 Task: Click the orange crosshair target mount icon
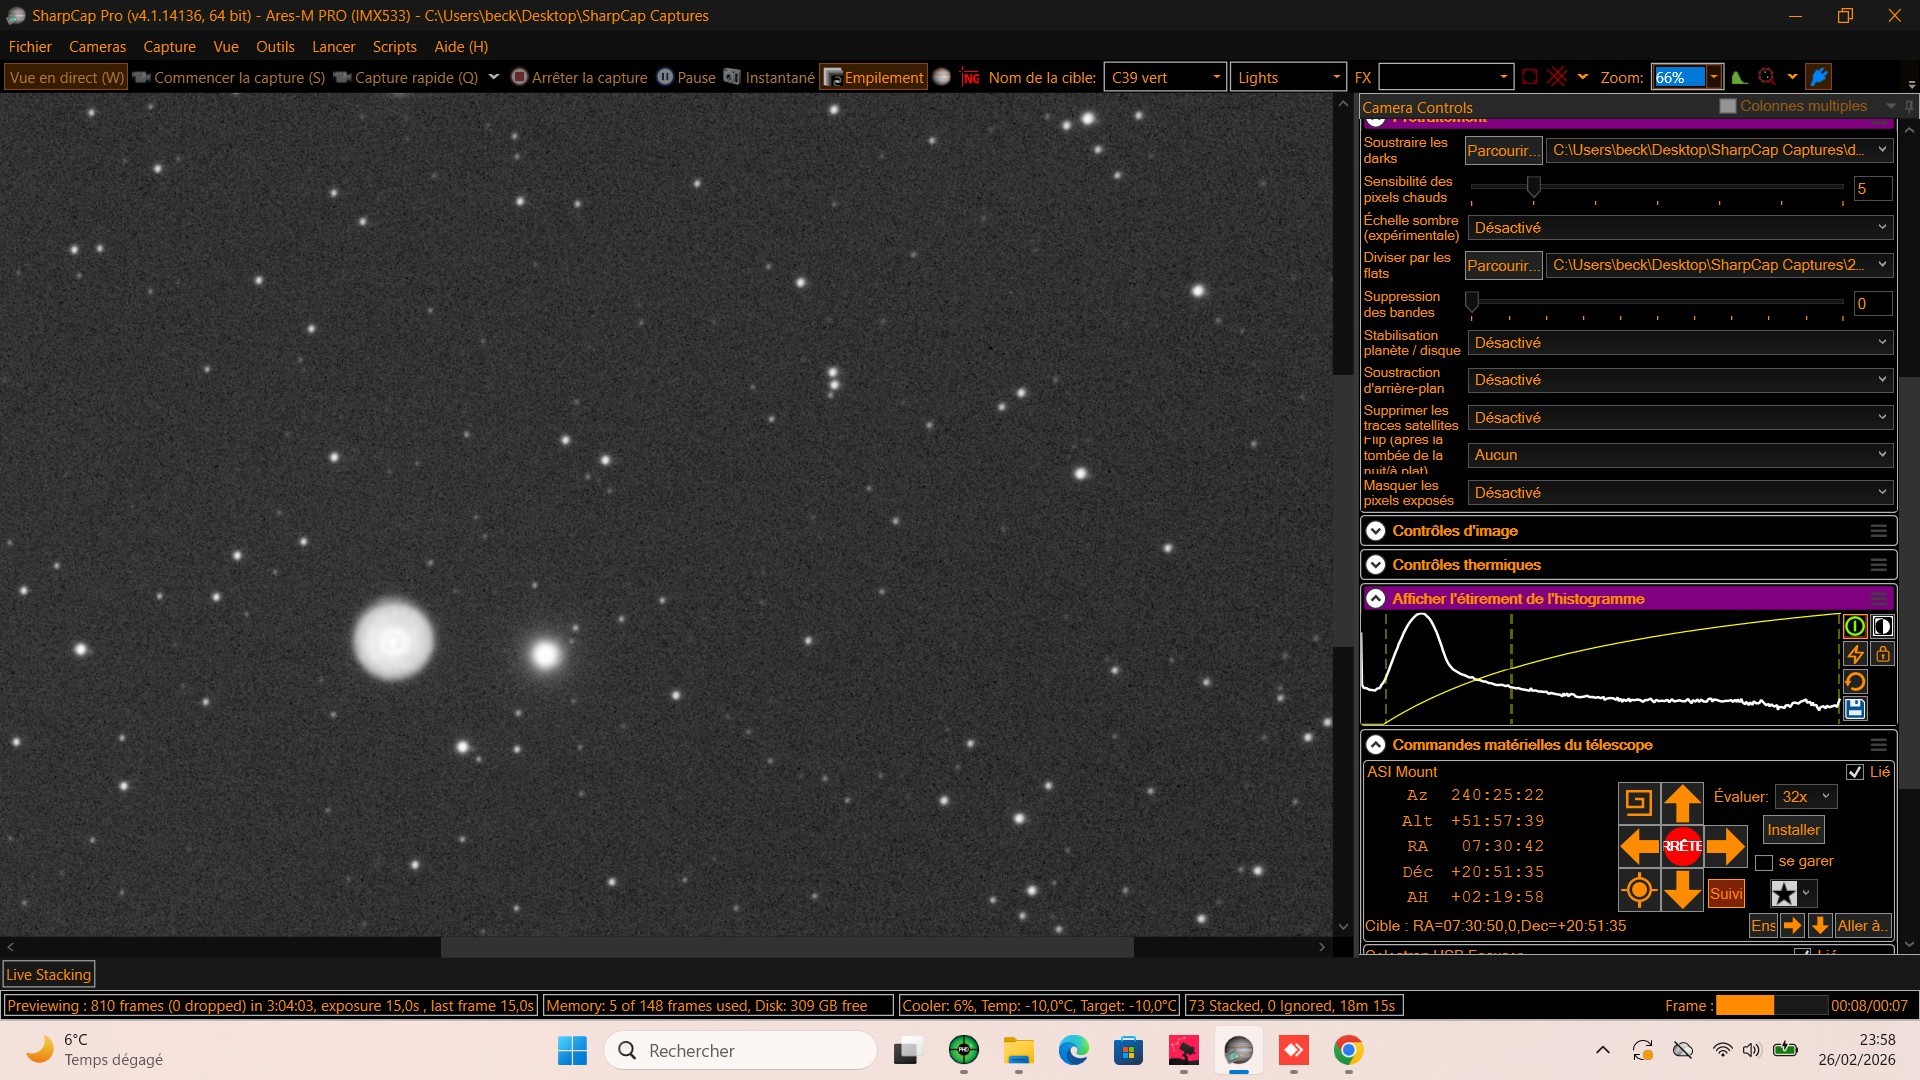coord(1639,890)
